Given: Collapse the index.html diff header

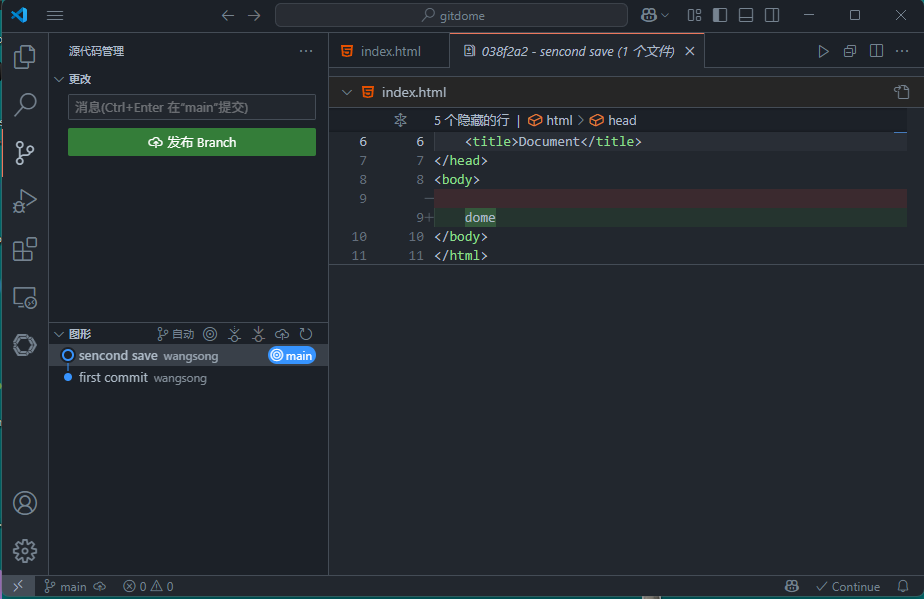Looking at the screenshot, I should [345, 91].
